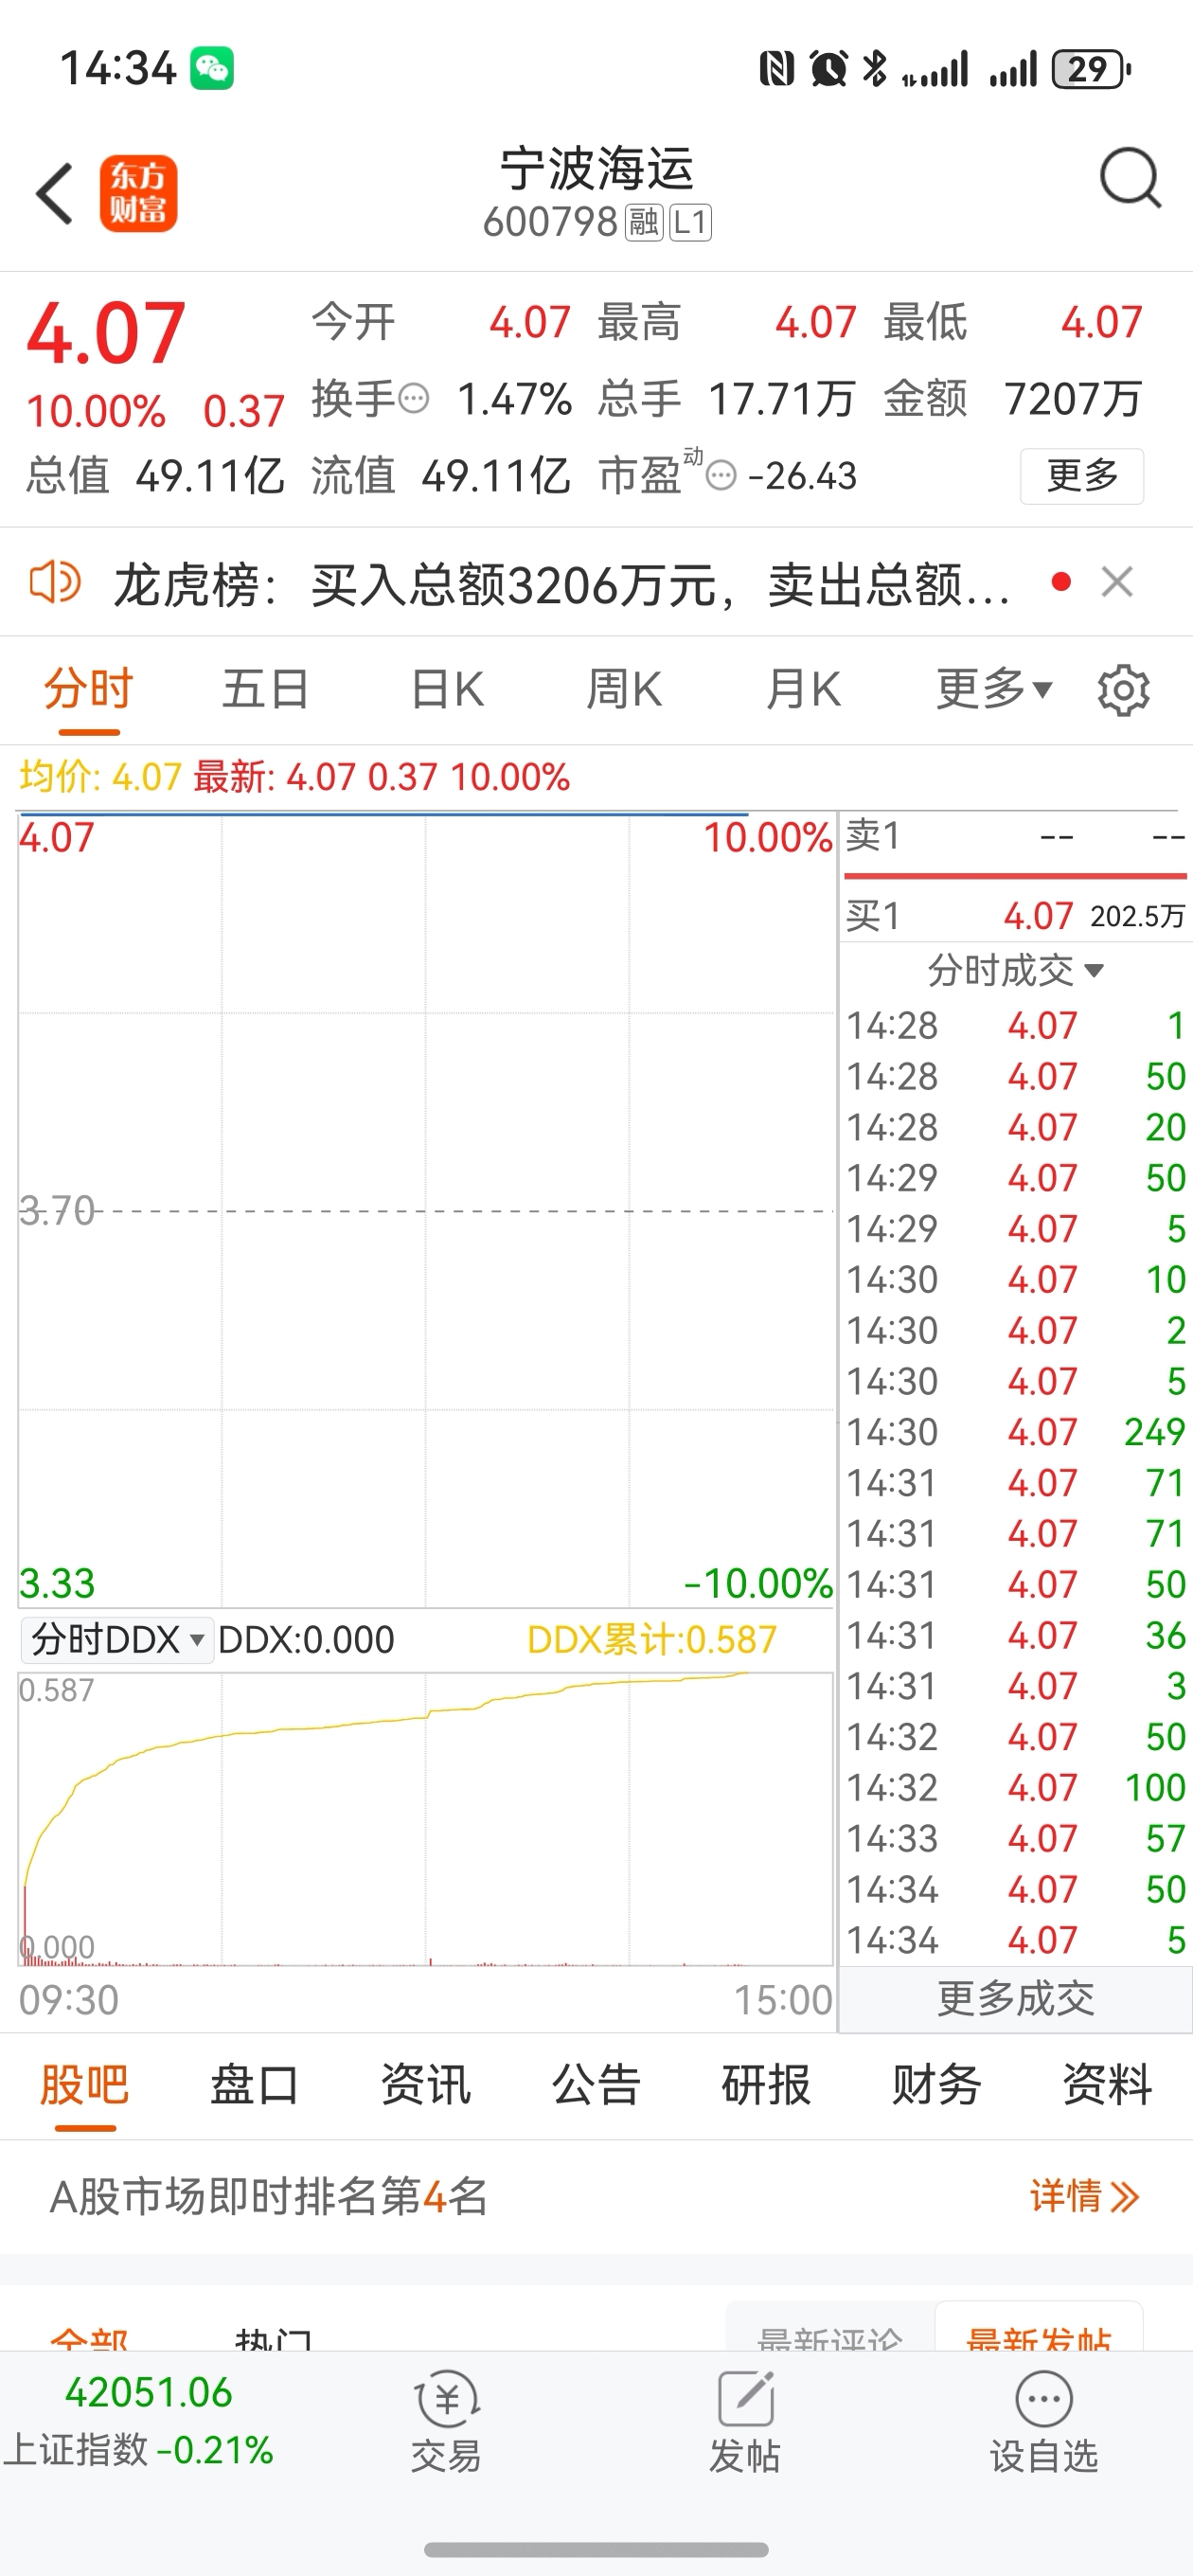Screen dimensions: 1193x2576
Task: Tap the speaker announcement icon
Action: pos(55,582)
